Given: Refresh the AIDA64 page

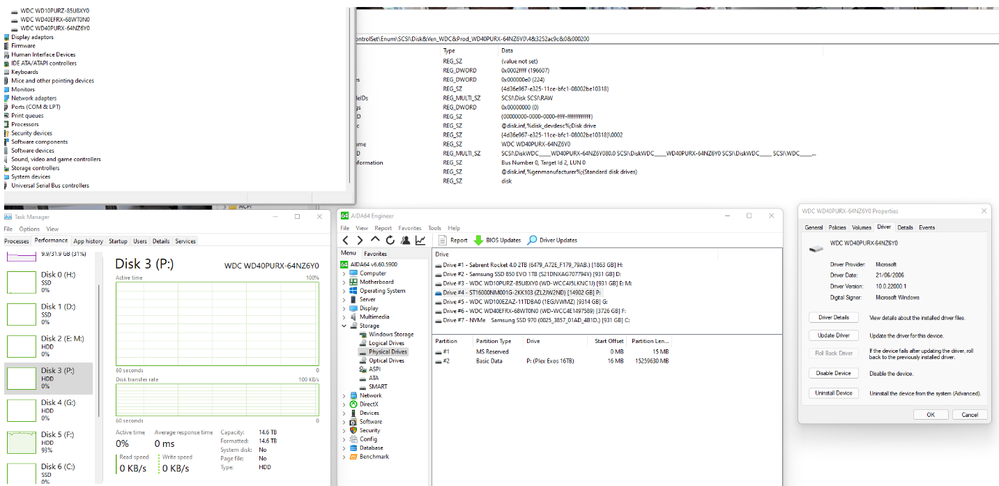Looking at the screenshot, I should point(390,240).
